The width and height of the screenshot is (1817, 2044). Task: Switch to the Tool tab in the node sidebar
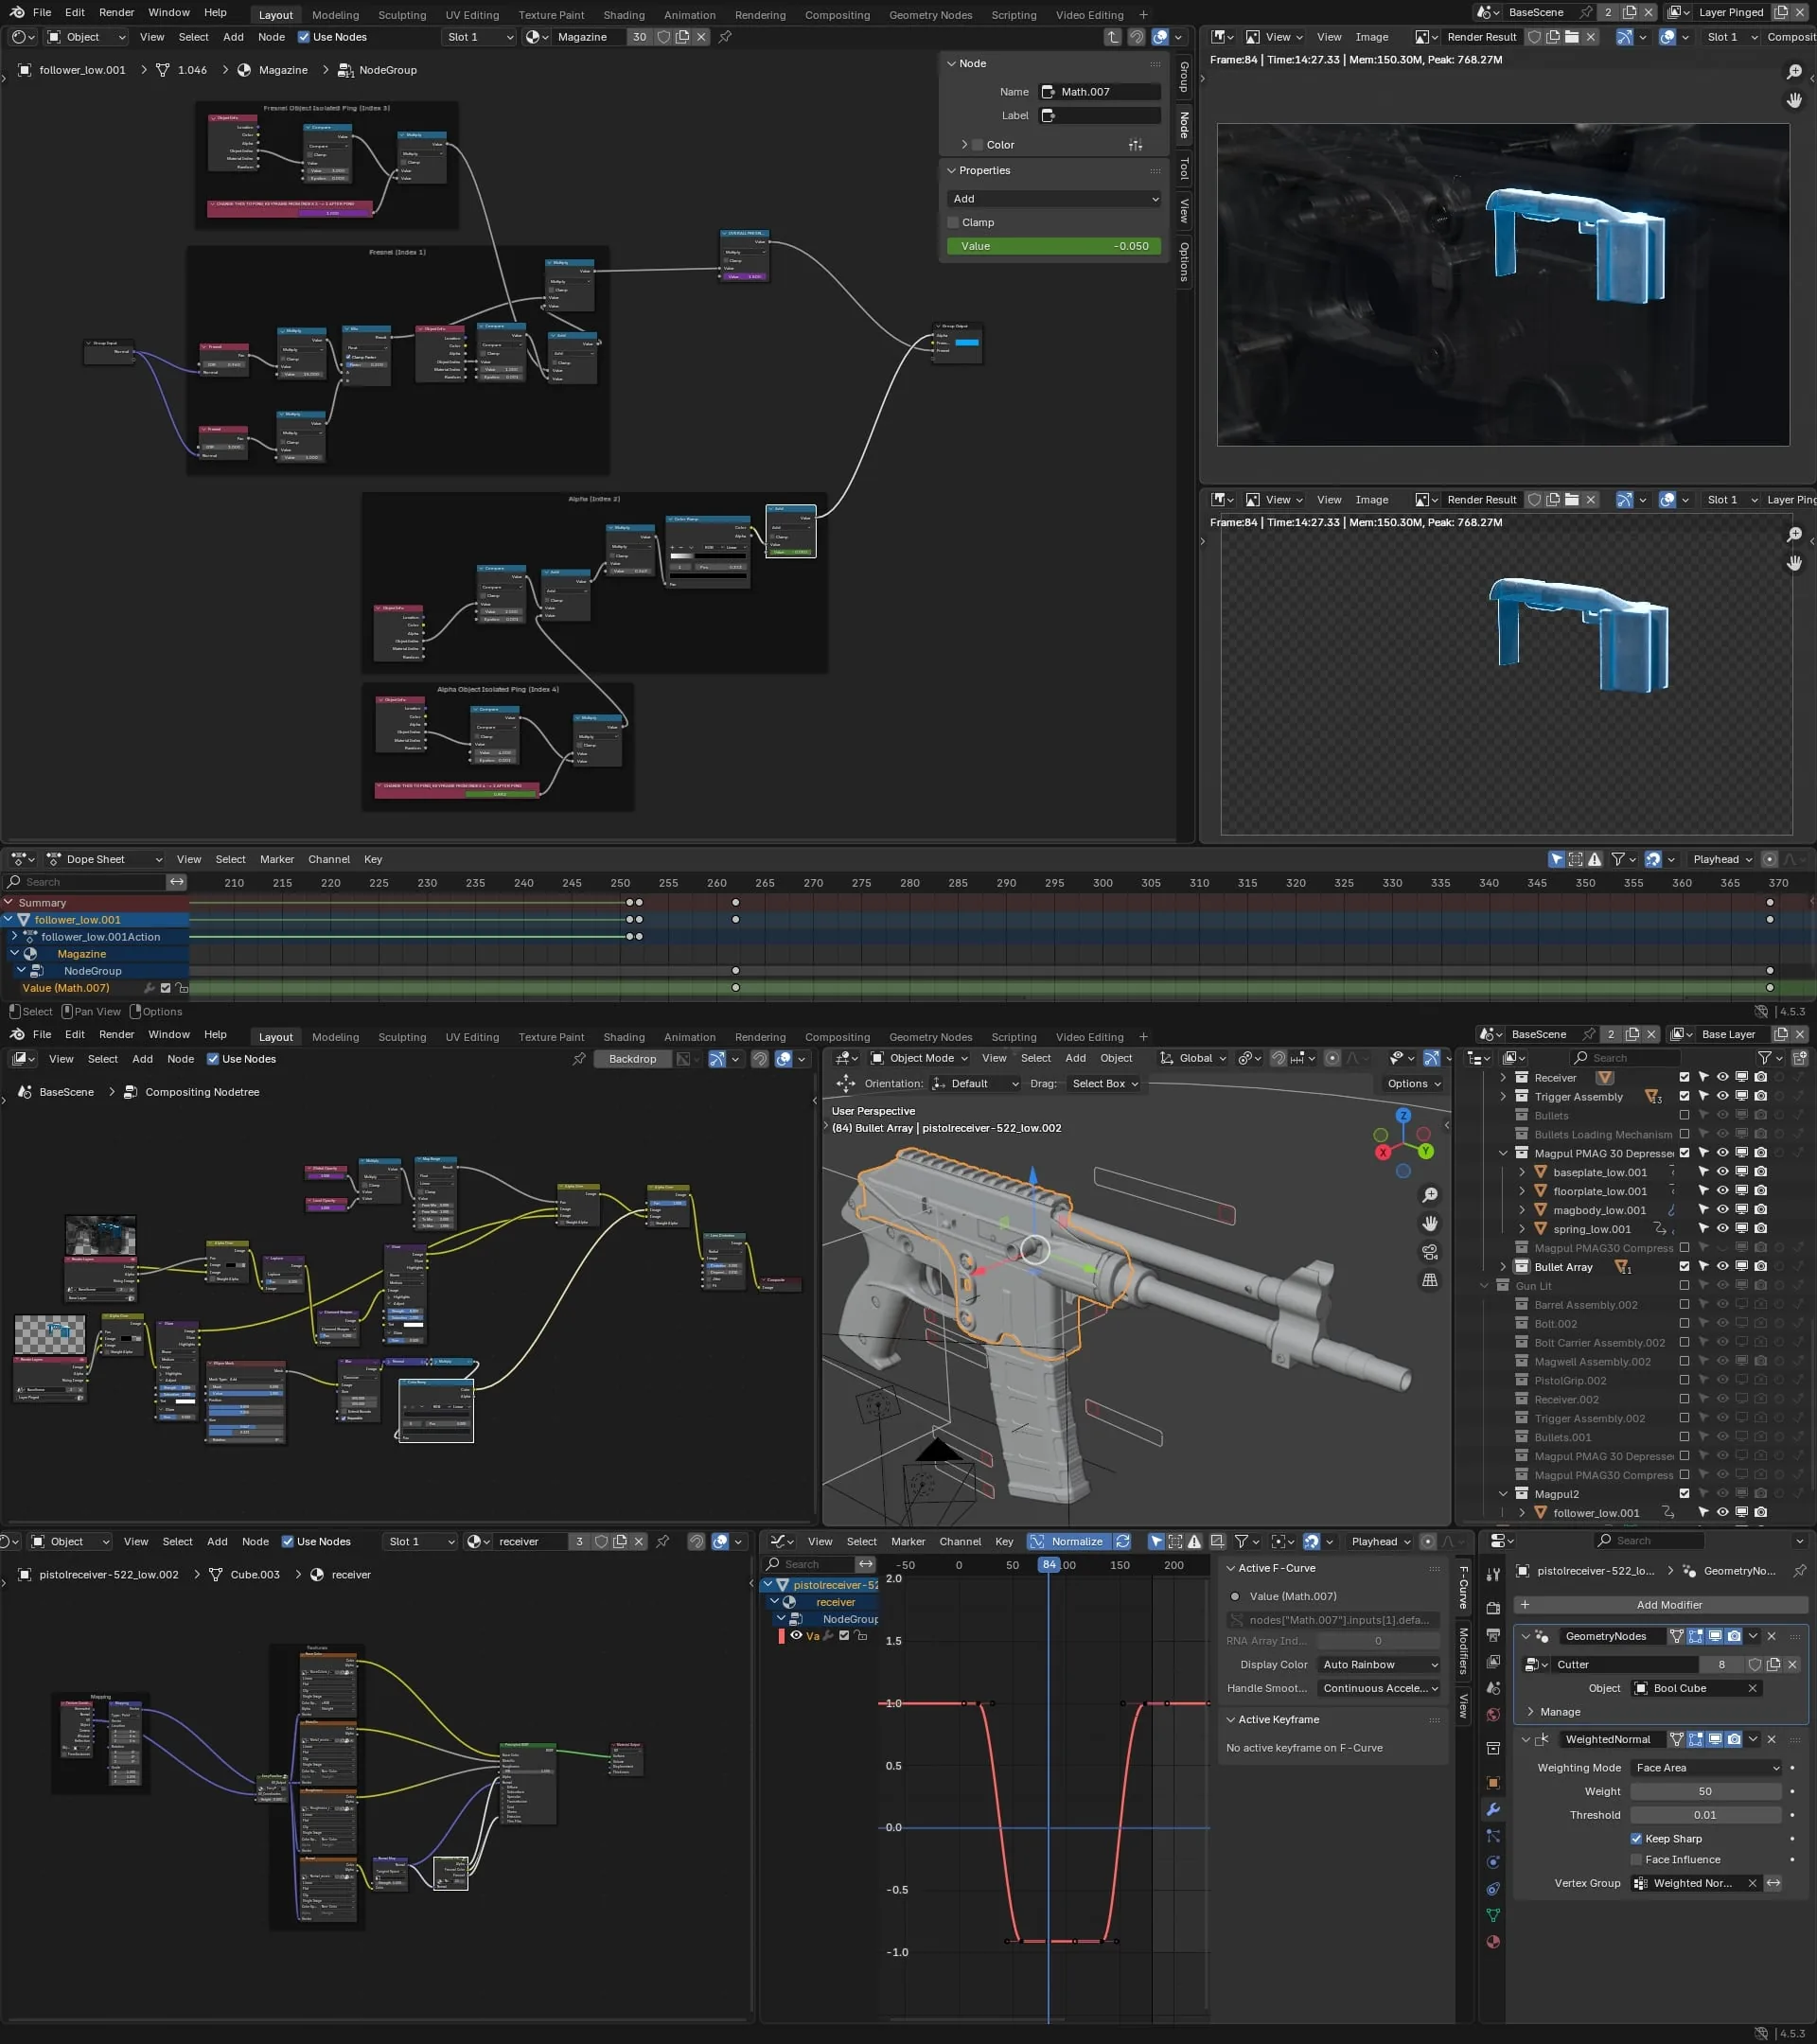click(x=1184, y=168)
